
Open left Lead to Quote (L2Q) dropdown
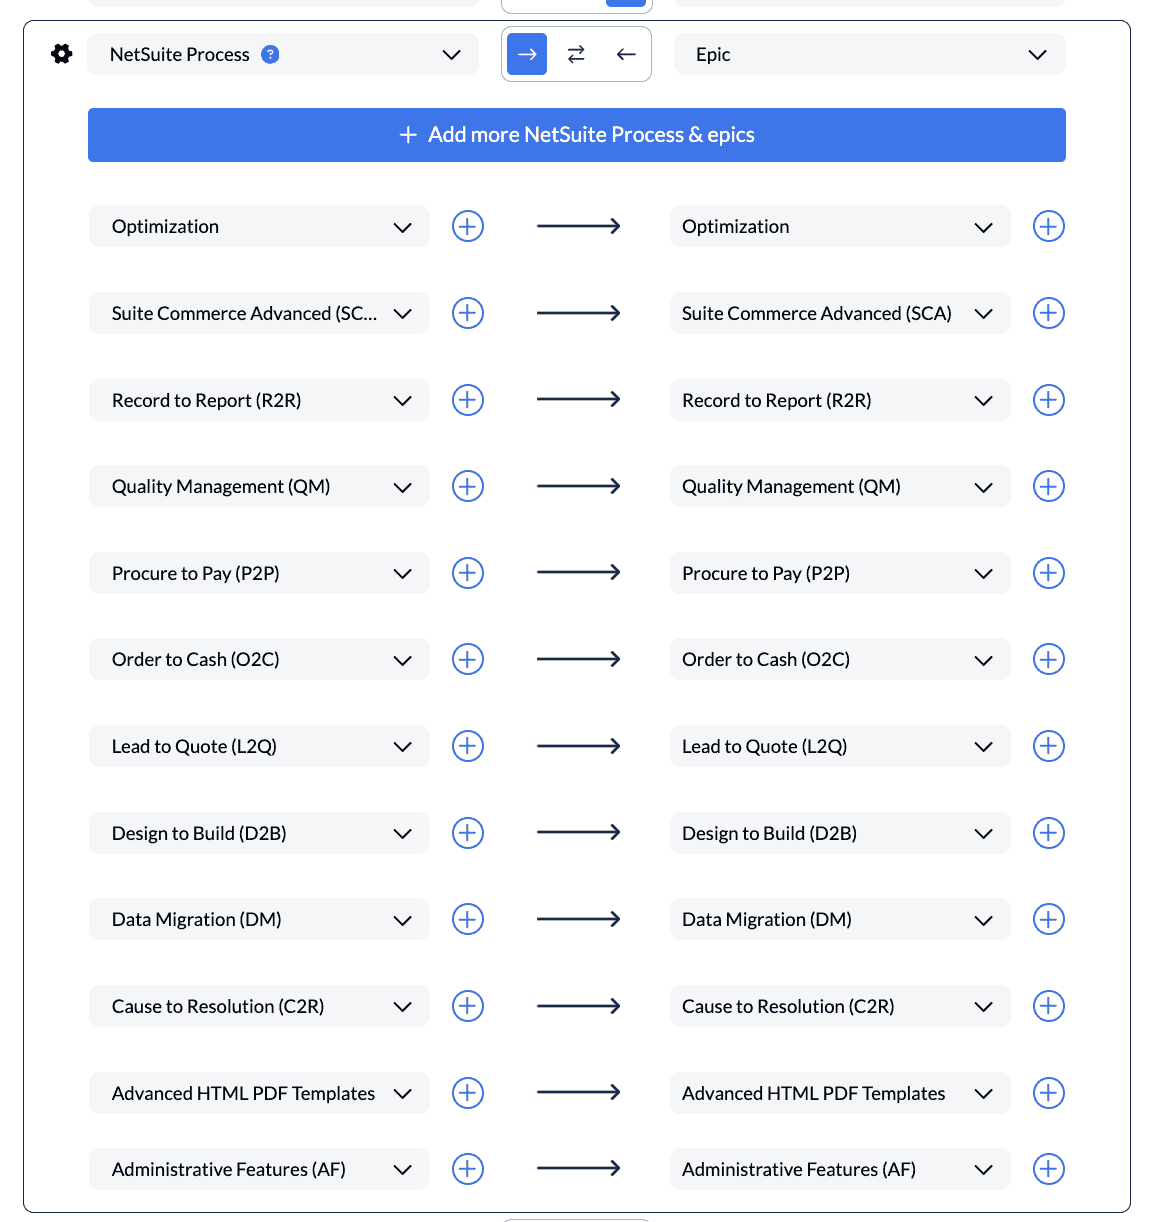pos(259,746)
